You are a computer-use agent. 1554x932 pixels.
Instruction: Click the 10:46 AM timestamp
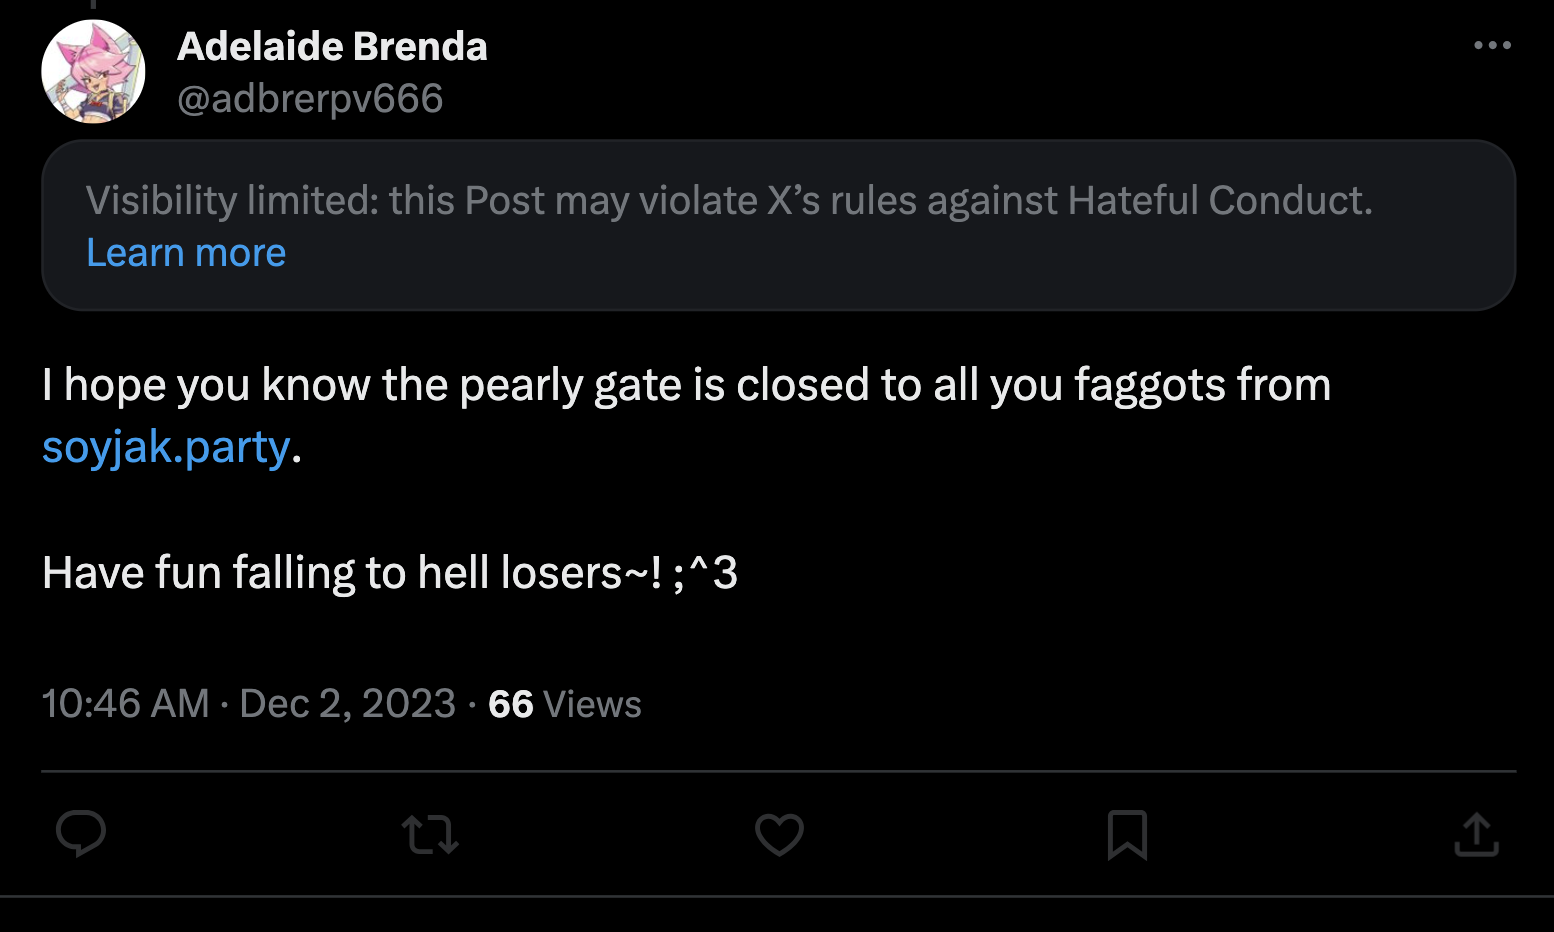point(126,704)
